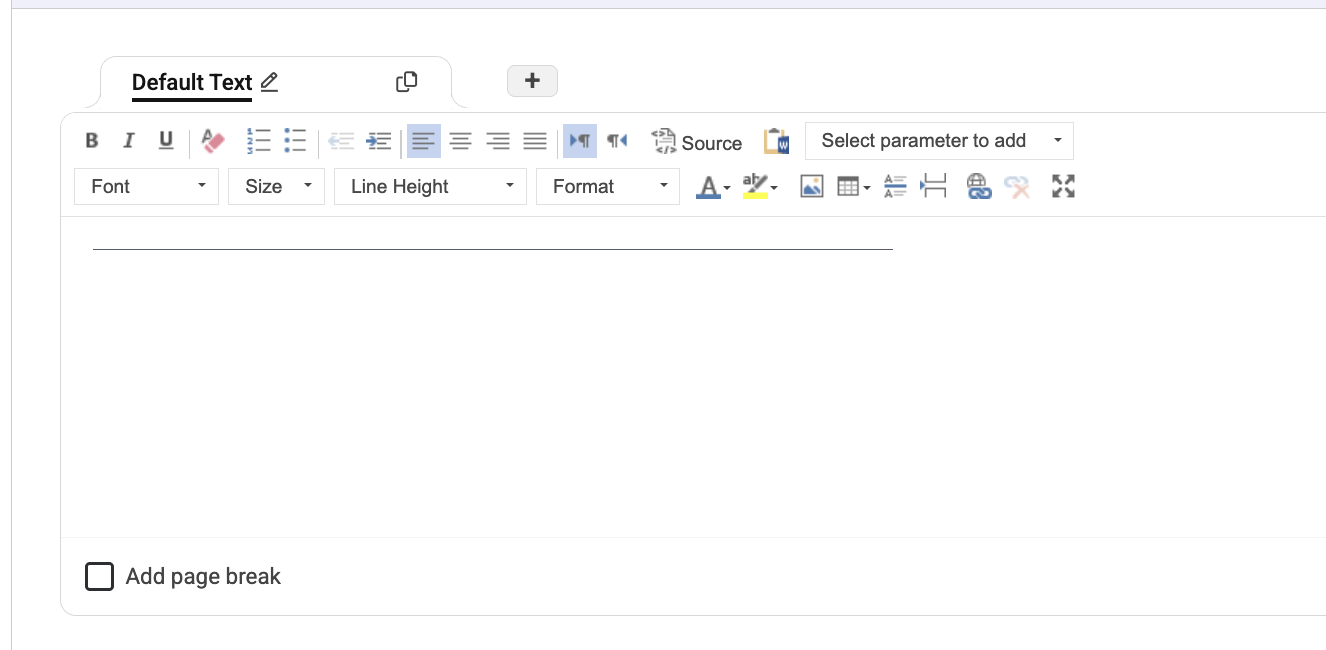Open the Font dropdown

click(146, 186)
